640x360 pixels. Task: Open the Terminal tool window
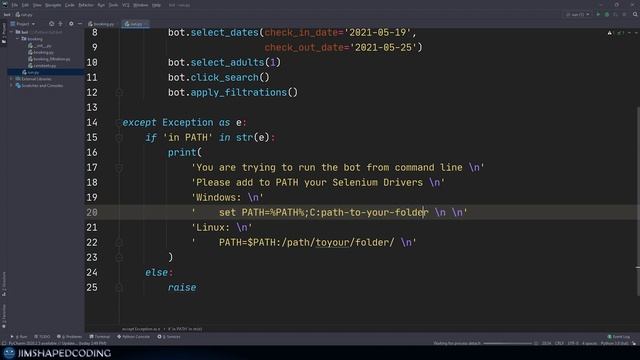coord(100,337)
